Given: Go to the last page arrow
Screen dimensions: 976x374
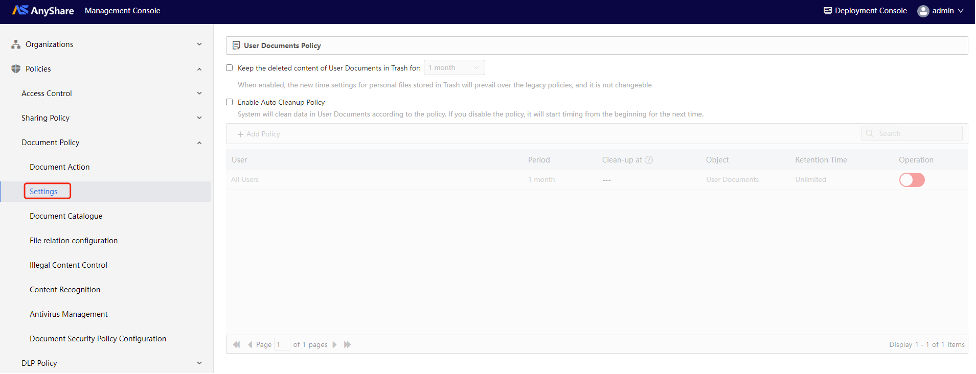Looking at the screenshot, I should click(347, 344).
